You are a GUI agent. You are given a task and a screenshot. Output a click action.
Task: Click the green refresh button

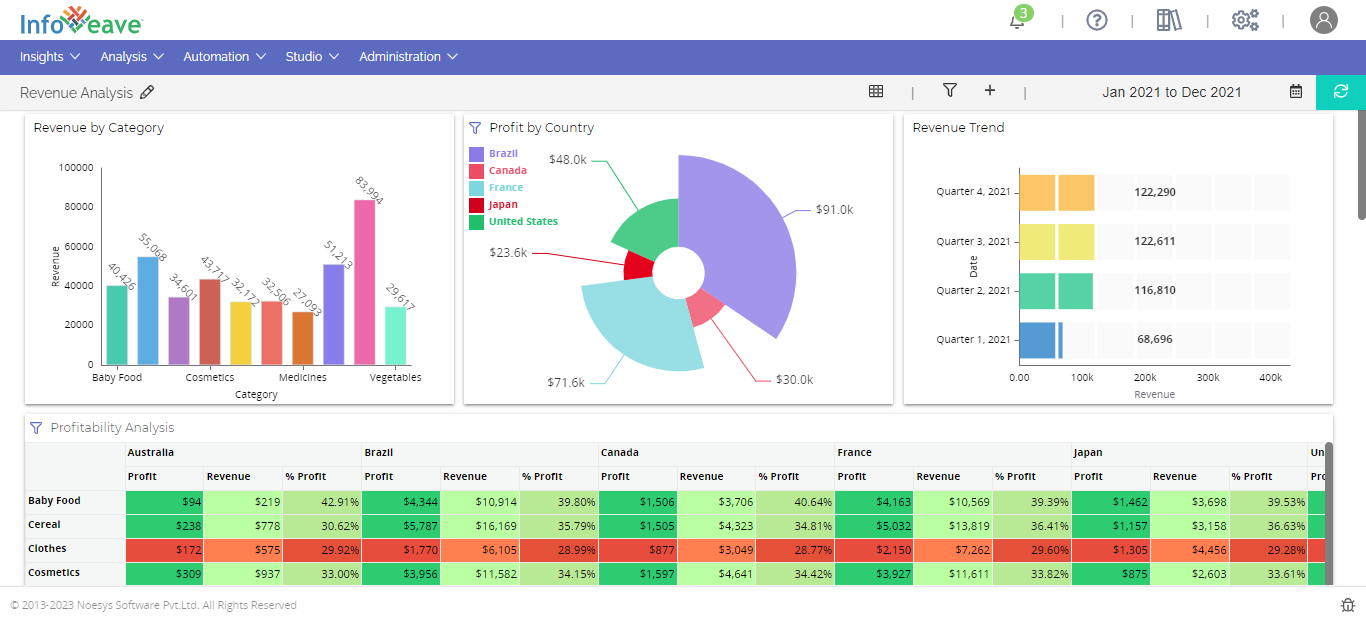(x=1341, y=91)
